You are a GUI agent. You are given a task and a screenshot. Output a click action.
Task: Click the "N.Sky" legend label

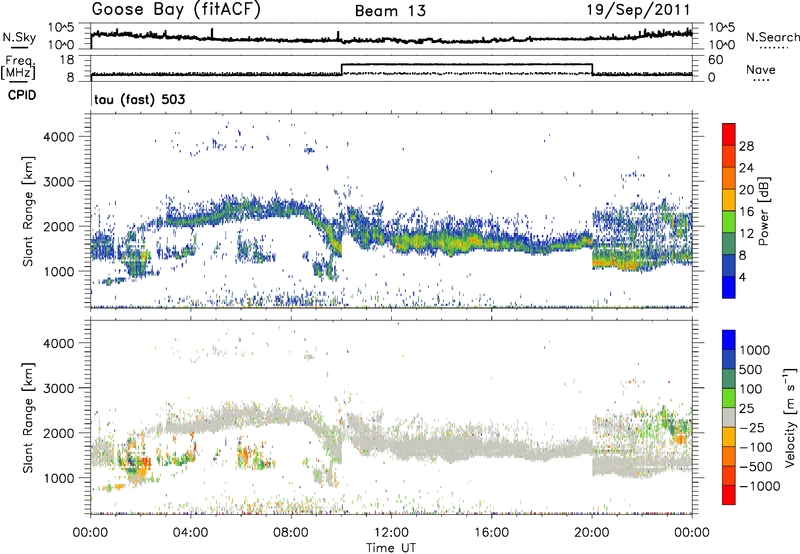(19, 37)
